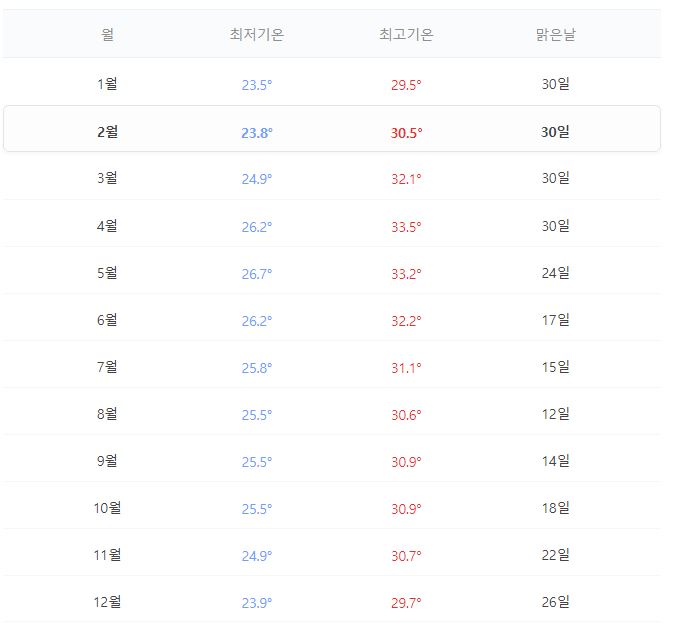Viewport: 677px width, 637px height.
Task: Click the 30일 sunny days in 3월 row
Action: click(x=556, y=178)
